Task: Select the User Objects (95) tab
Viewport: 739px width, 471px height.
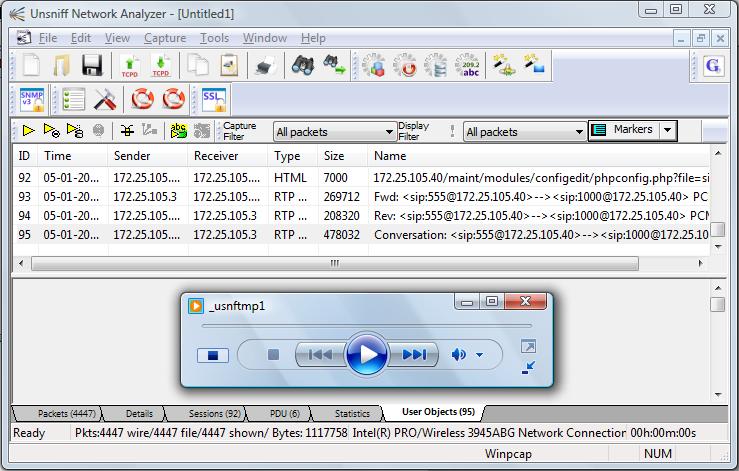Action: (438, 412)
